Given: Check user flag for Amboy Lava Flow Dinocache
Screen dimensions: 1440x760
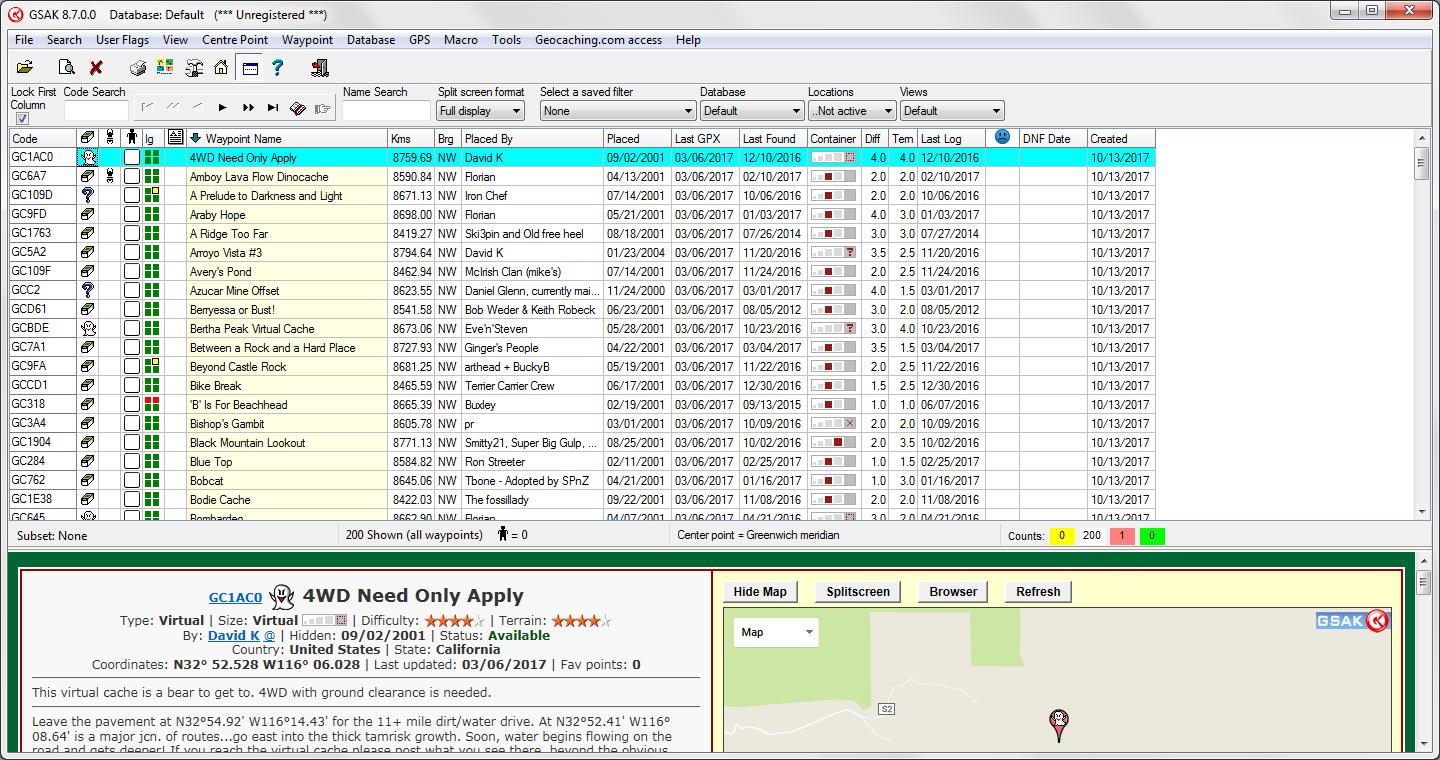Looking at the screenshot, I should 131,176.
